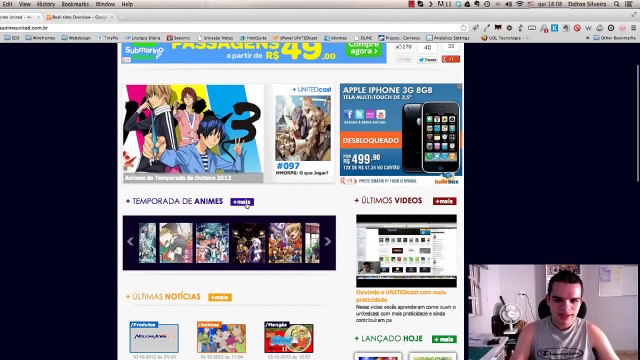Enter fullscreen with the expand arrows icon
The image size is (640, 360).
tap(633, 15)
